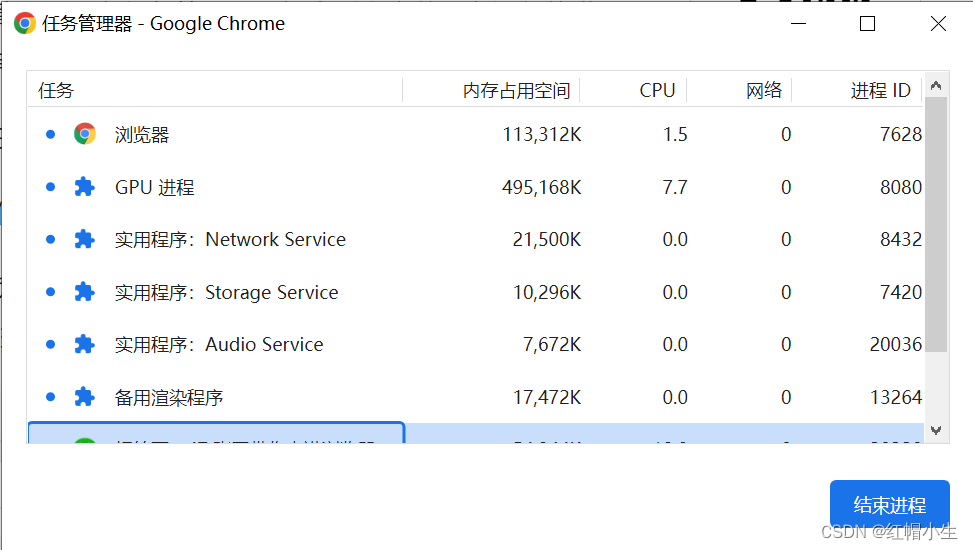Click the puzzle icon beside Storage Service
This screenshot has width=973, height=550.
coord(84,292)
